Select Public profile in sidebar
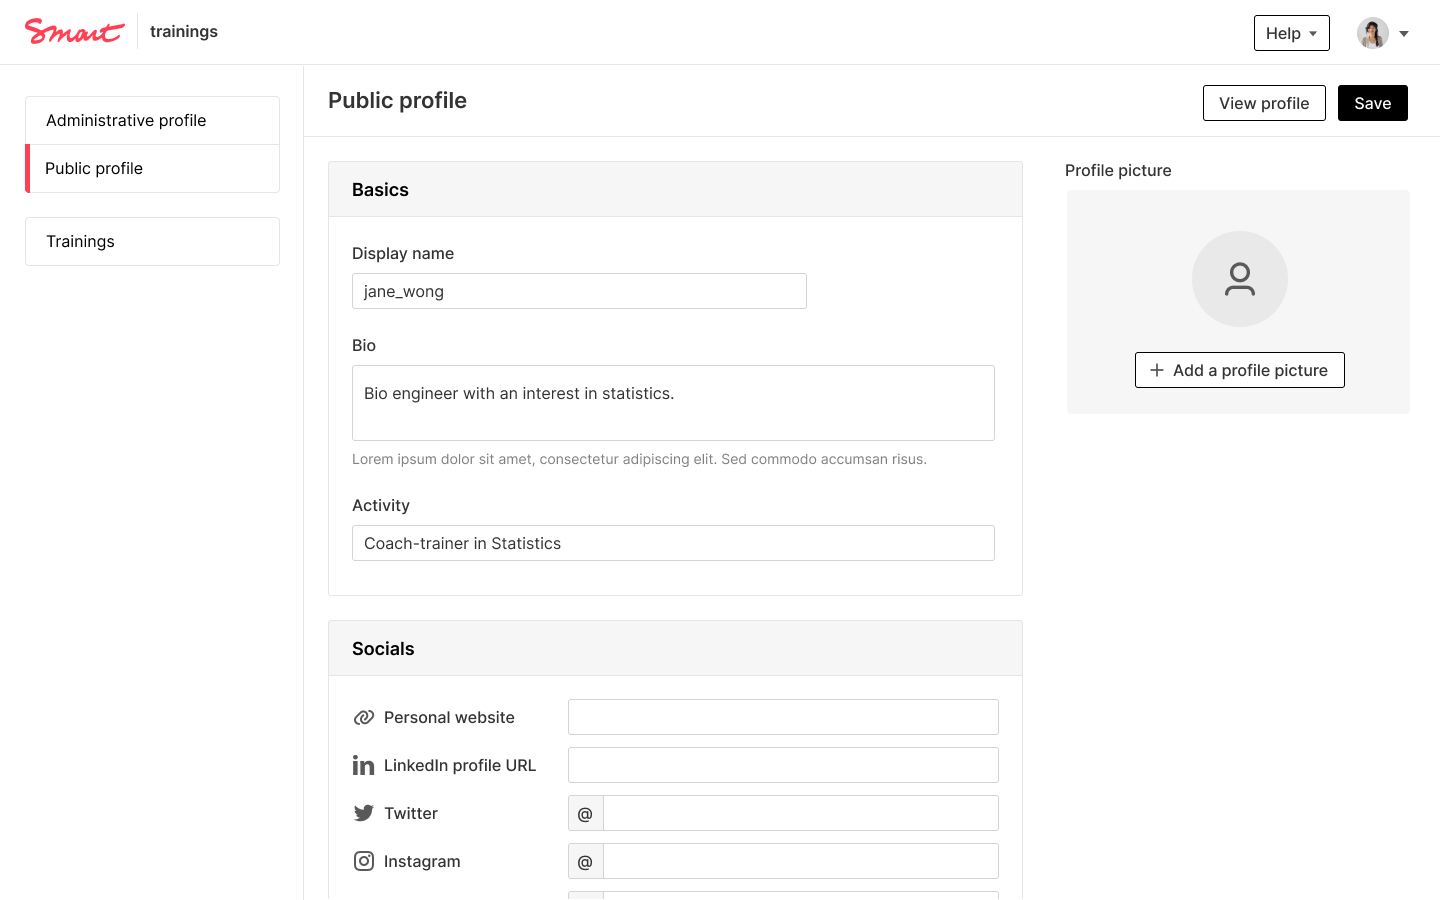The width and height of the screenshot is (1440, 900). pos(152,168)
